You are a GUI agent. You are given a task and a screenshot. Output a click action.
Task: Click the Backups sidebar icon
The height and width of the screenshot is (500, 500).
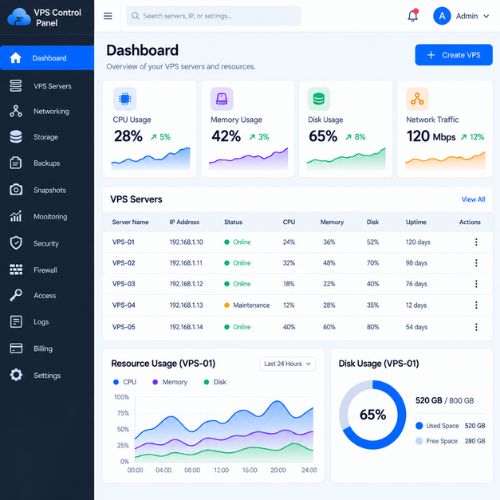click(x=16, y=163)
